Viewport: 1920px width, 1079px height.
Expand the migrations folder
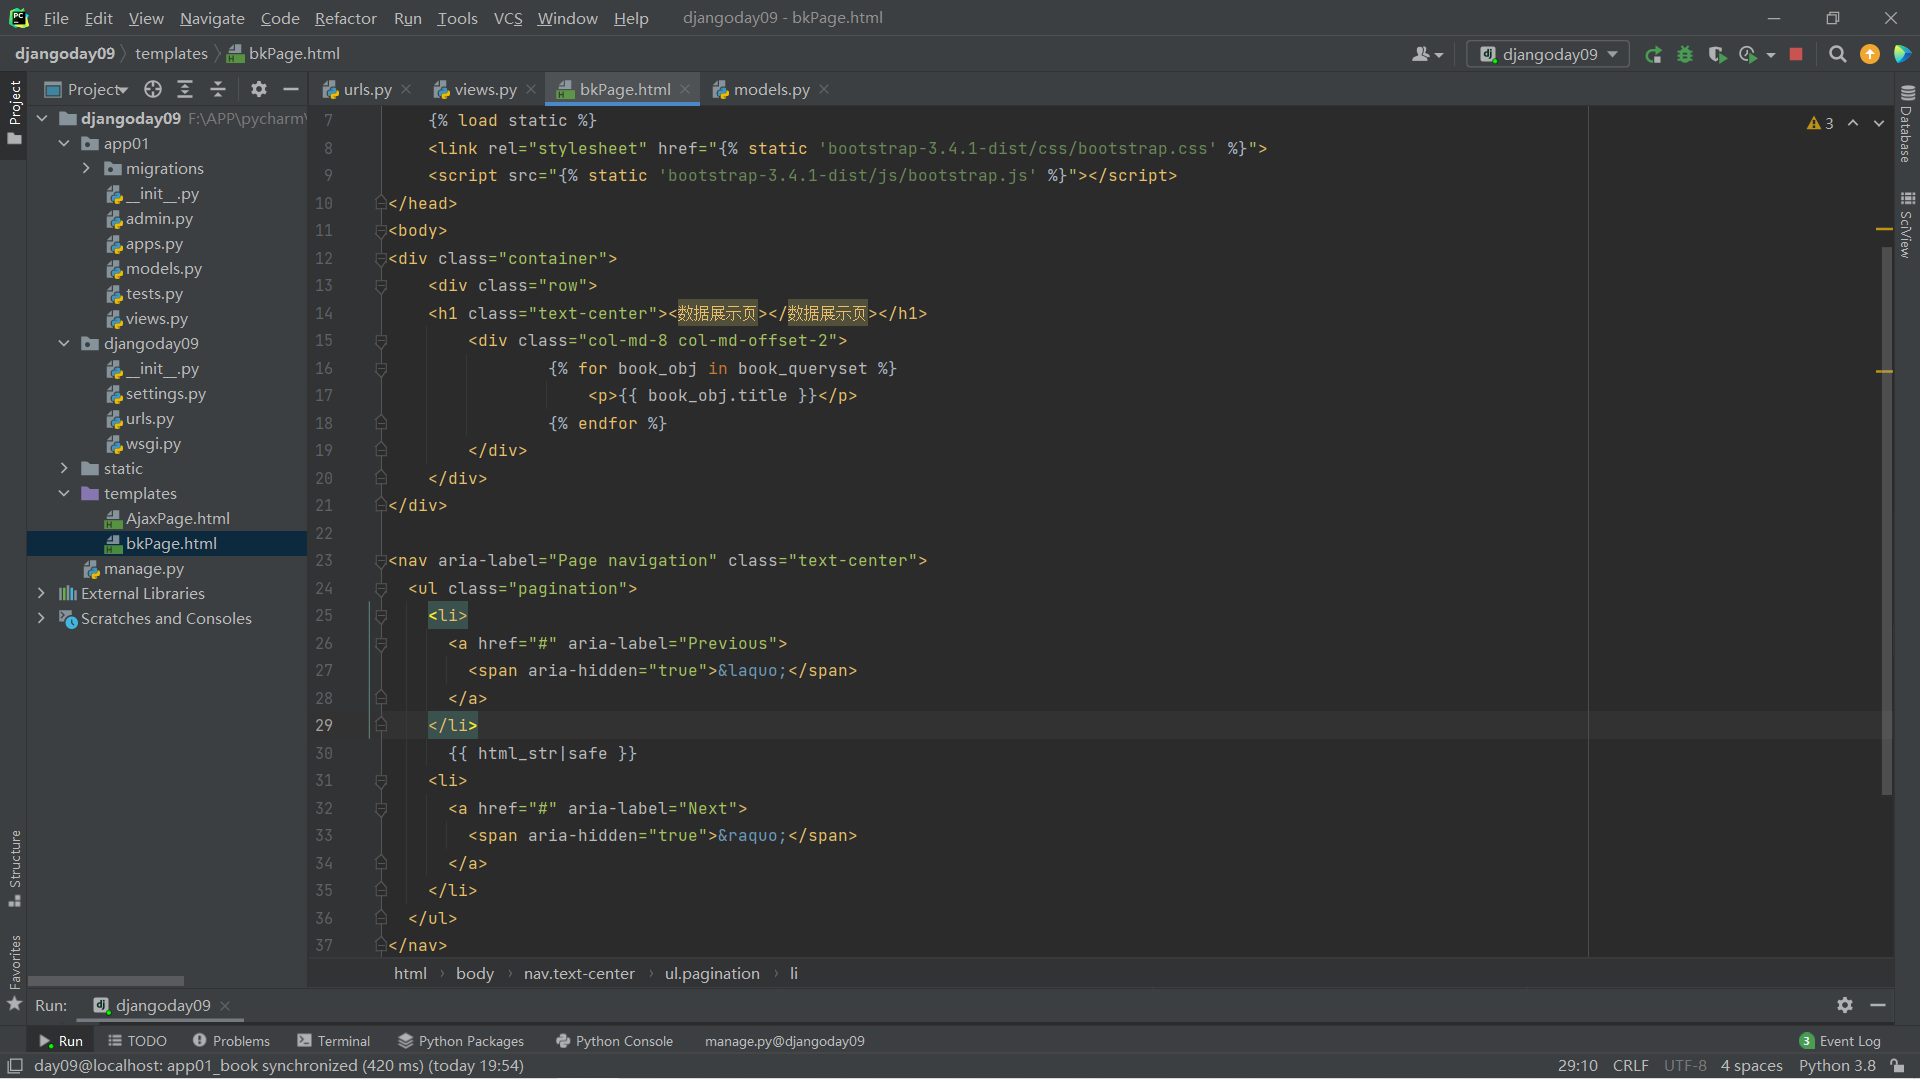coord(86,169)
